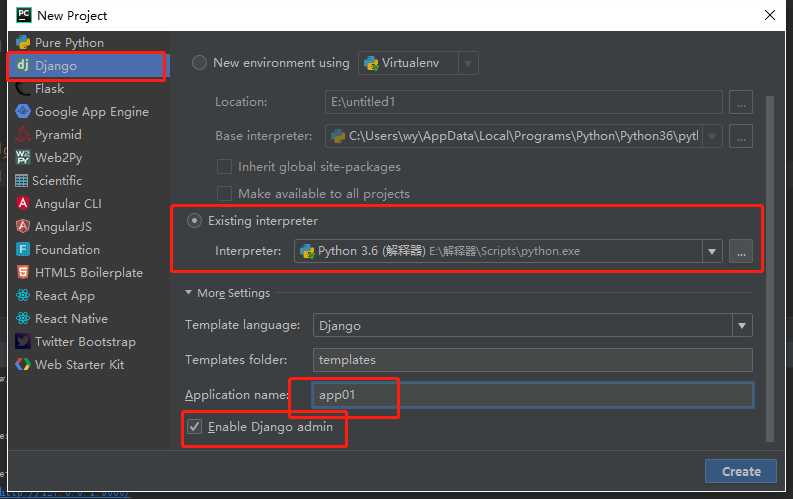Click the Pyramid project icon
793x499 pixels.
point(23,134)
